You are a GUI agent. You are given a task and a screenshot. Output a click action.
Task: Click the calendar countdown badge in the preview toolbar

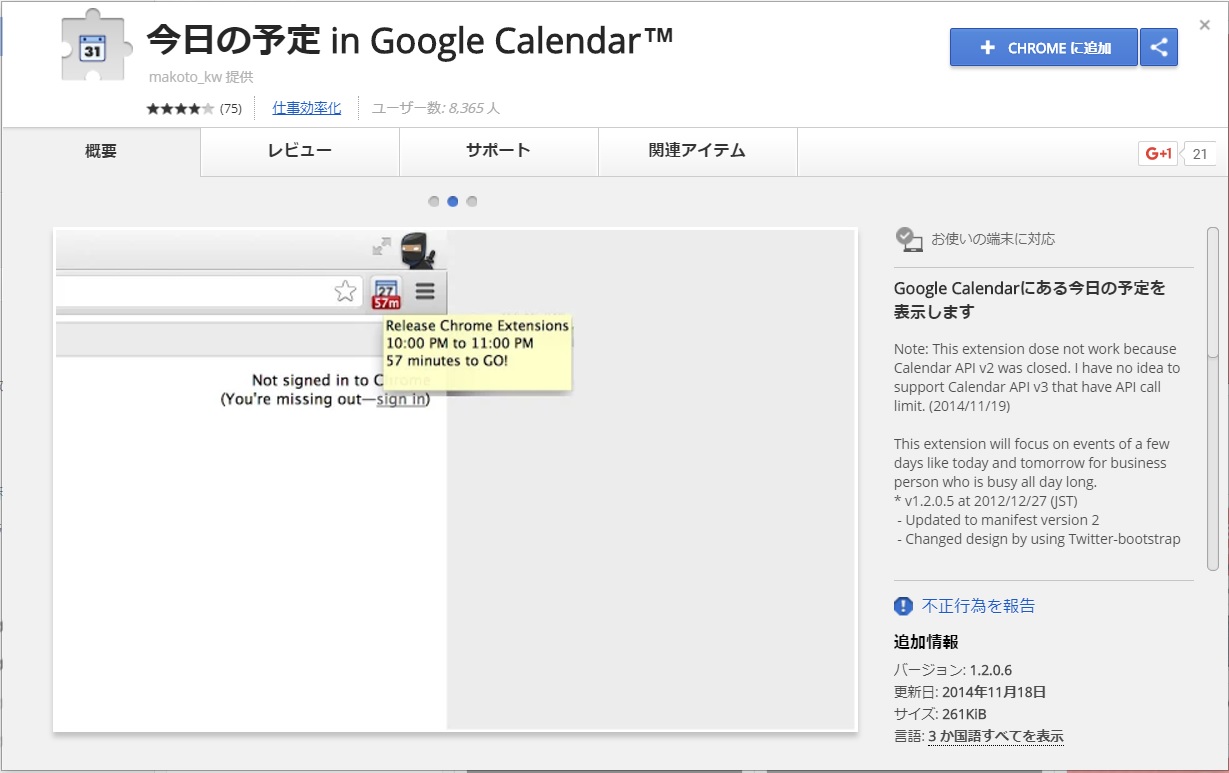[x=388, y=291]
